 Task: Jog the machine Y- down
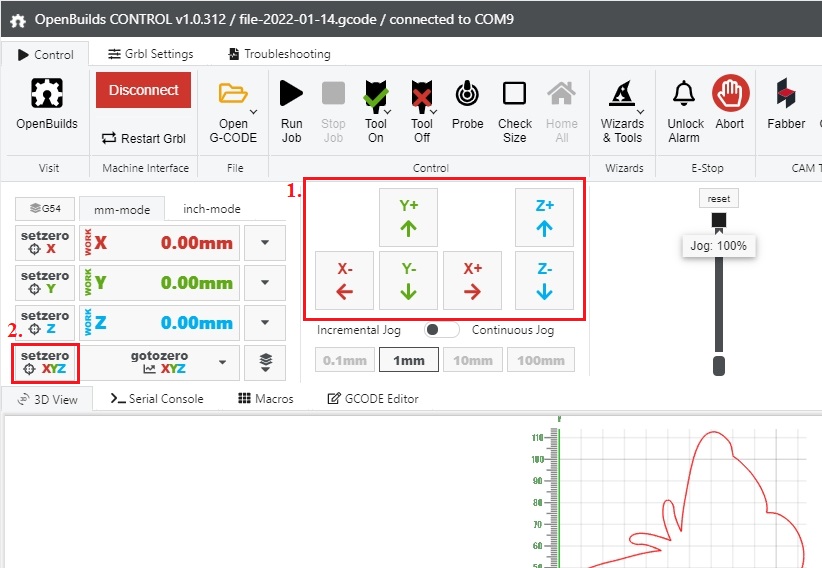point(408,281)
